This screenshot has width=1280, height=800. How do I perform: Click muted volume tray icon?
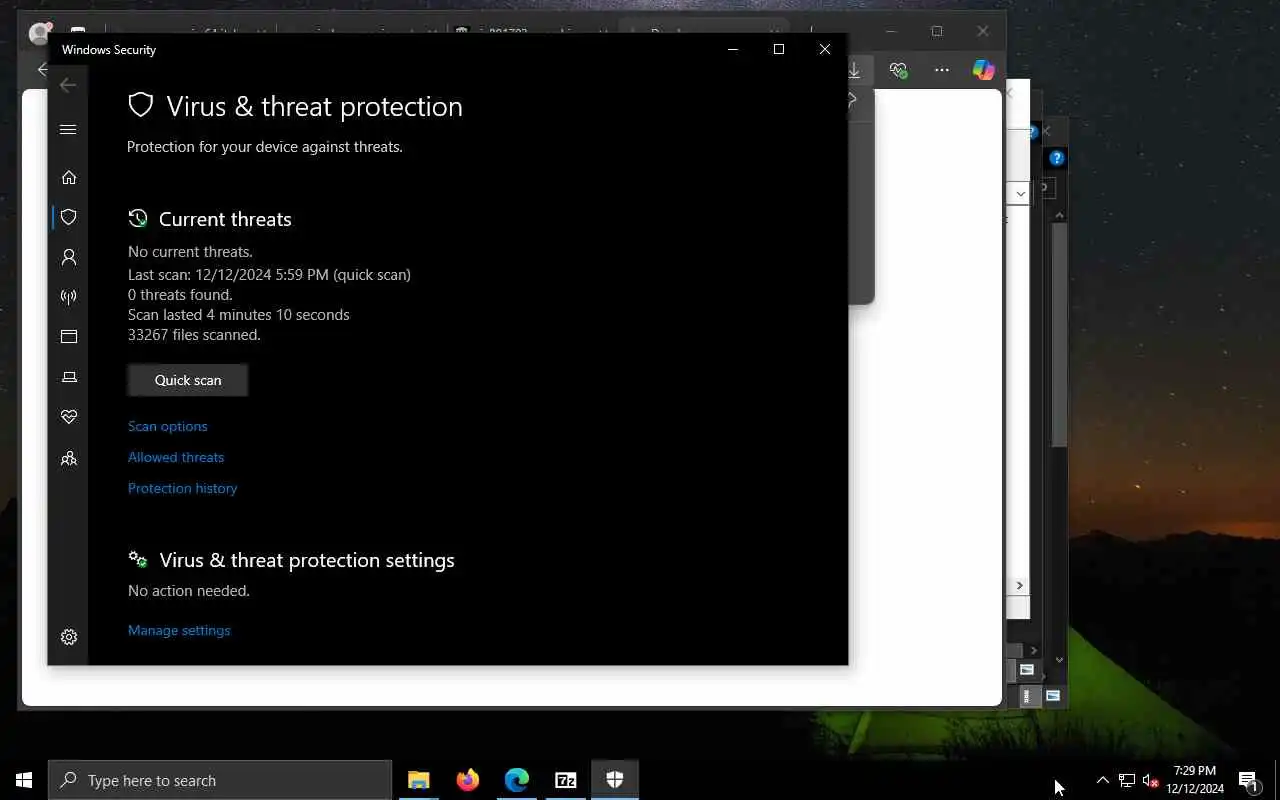click(1150, 780)
